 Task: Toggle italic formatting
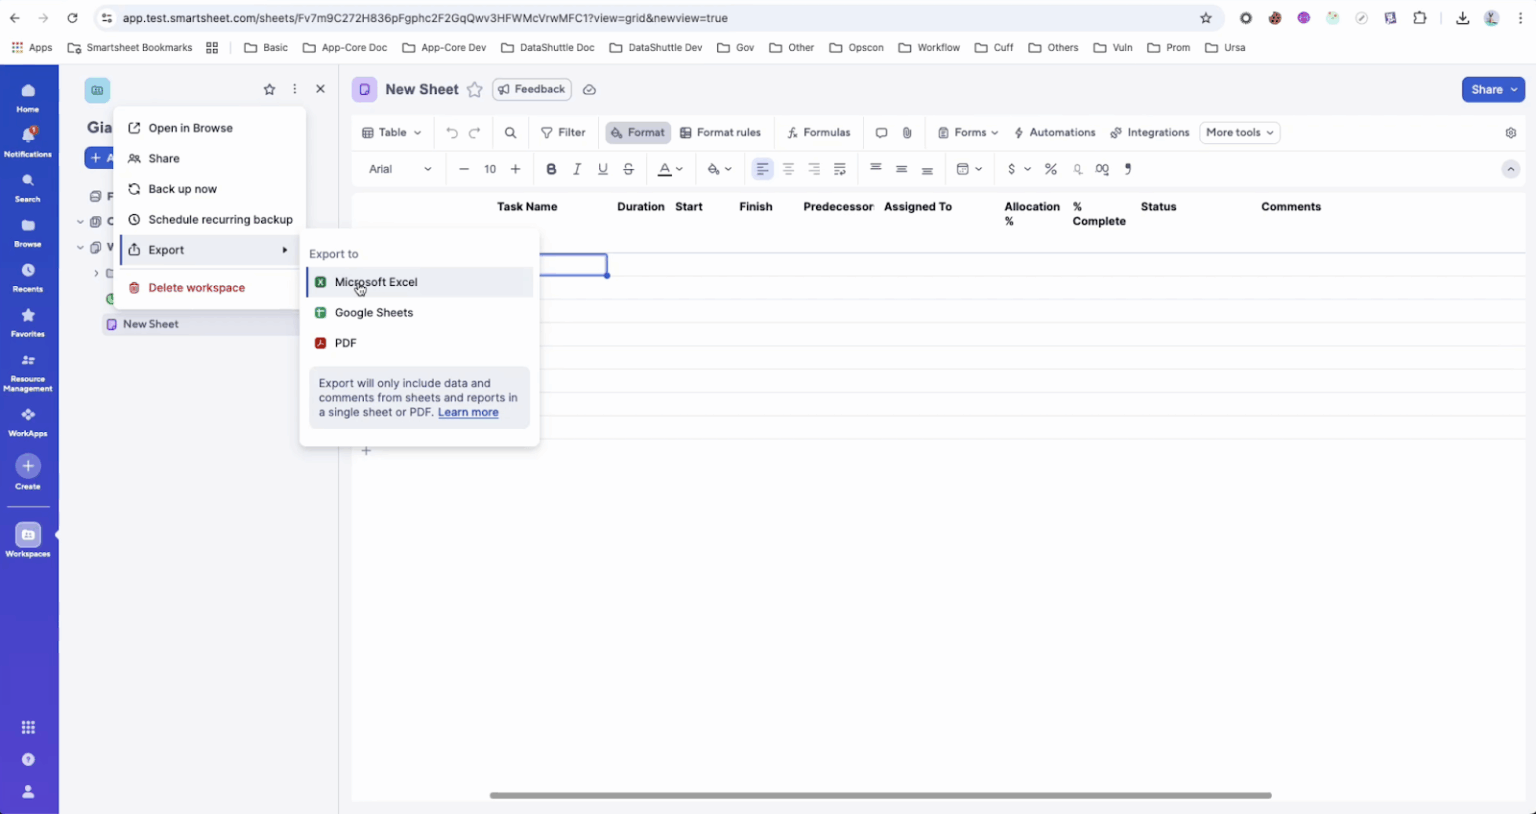tap(577, 169)
